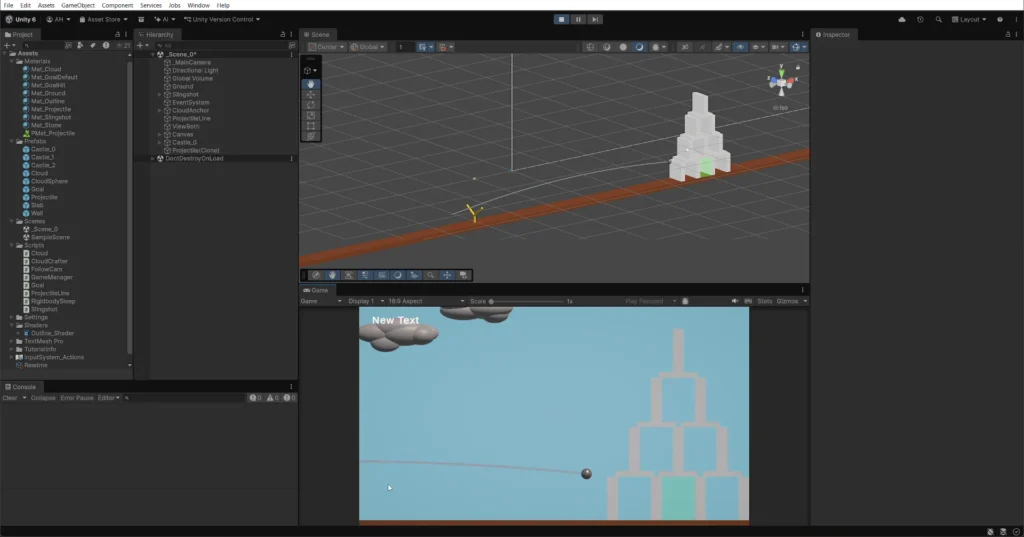Open the Asset Store dropdown
The height and width of the screenshot is (537, 1024).
[x=103, y=20]
